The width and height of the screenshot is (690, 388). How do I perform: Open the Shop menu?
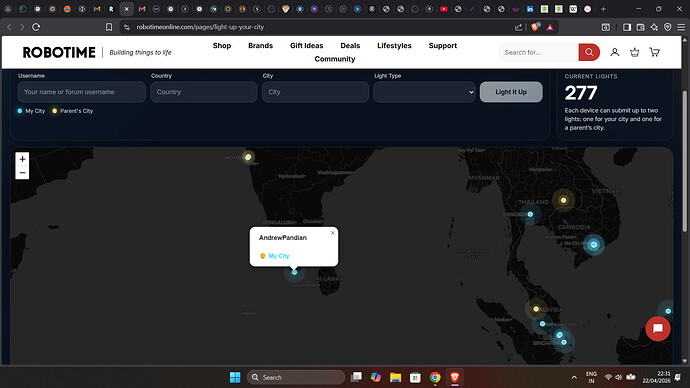tap(222, 45)
